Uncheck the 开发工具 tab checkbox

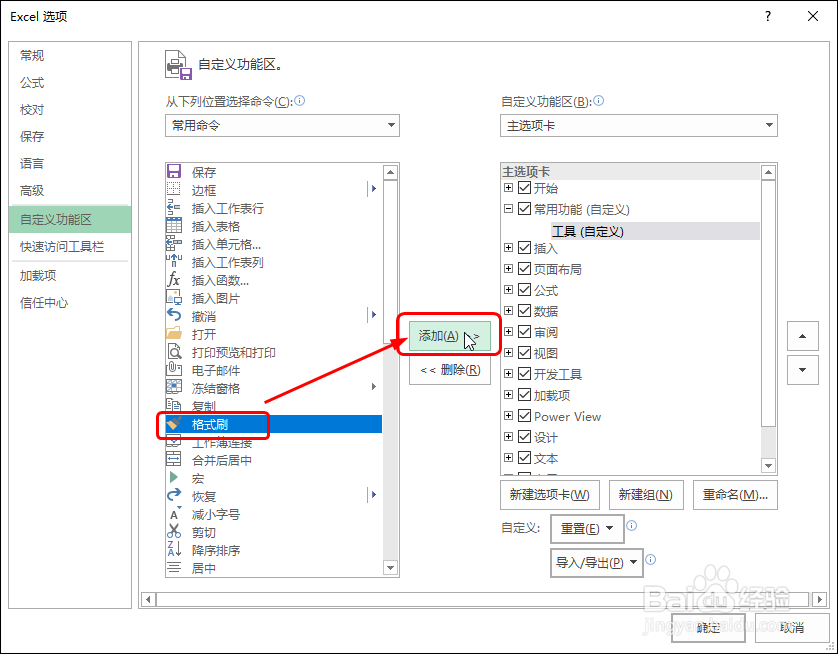[x=524, y=374]
